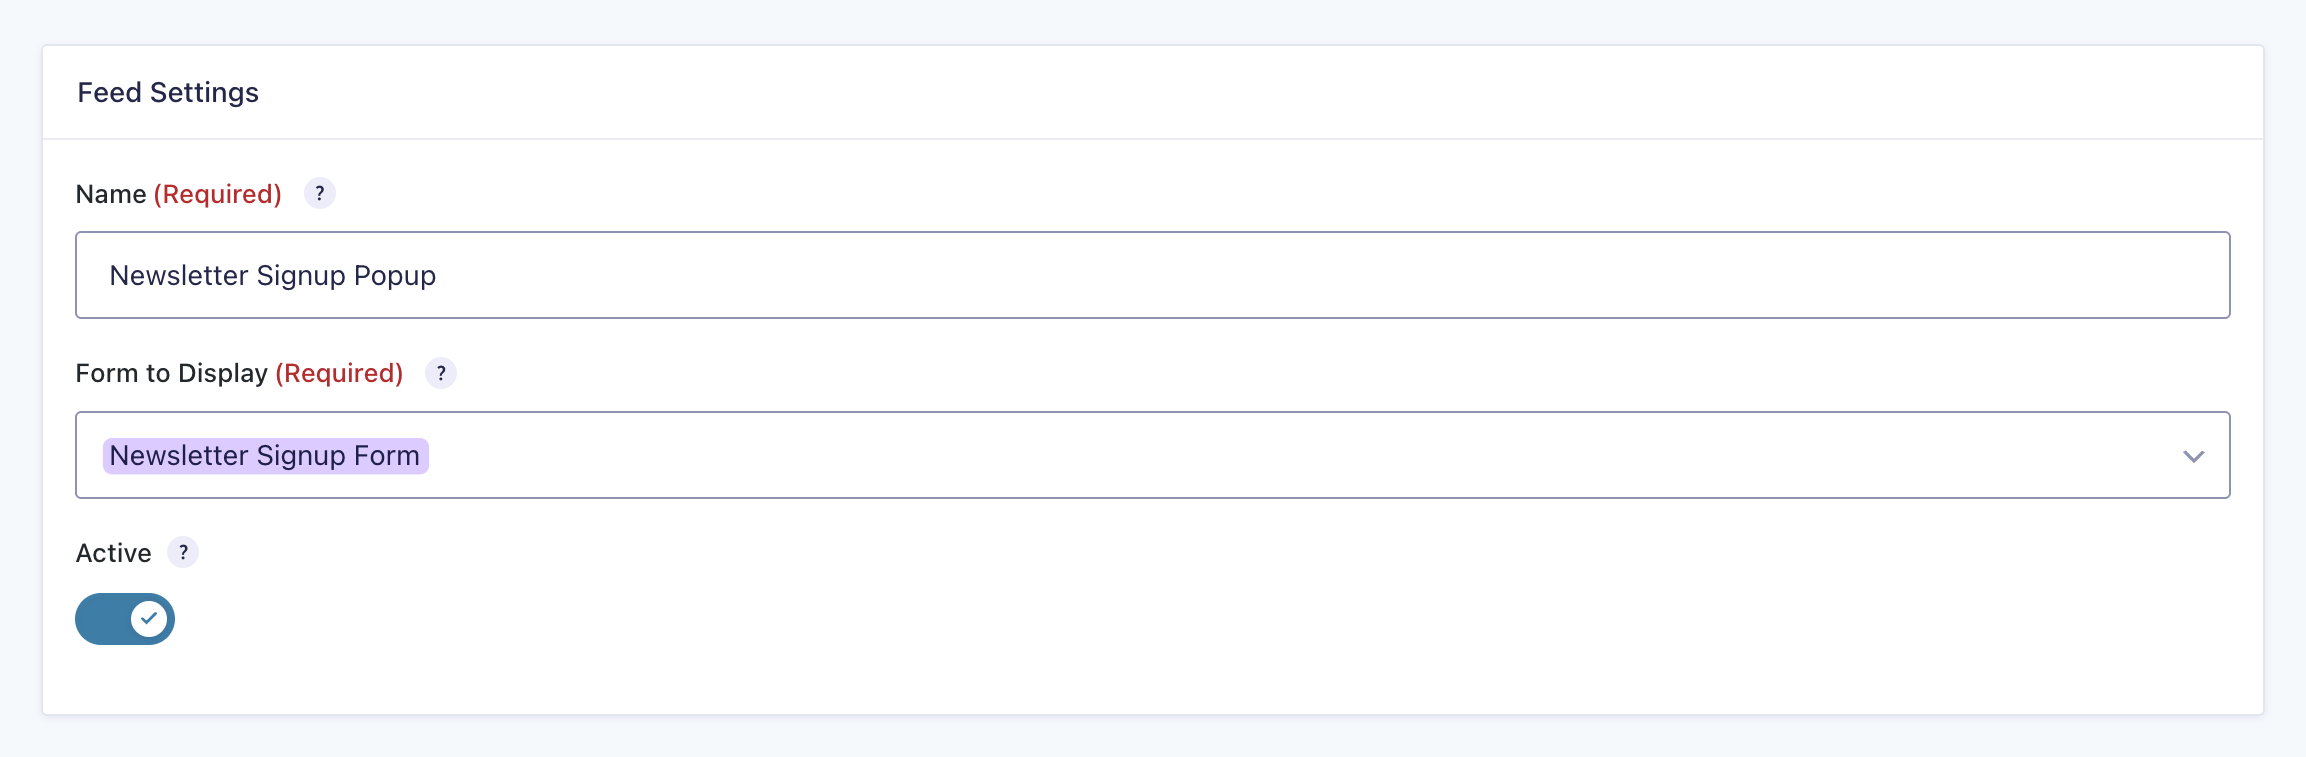Screen dimensions: 2306x757
Task: Click the Form to Display label
Action: pyautogui.click(x=171, y=374)
